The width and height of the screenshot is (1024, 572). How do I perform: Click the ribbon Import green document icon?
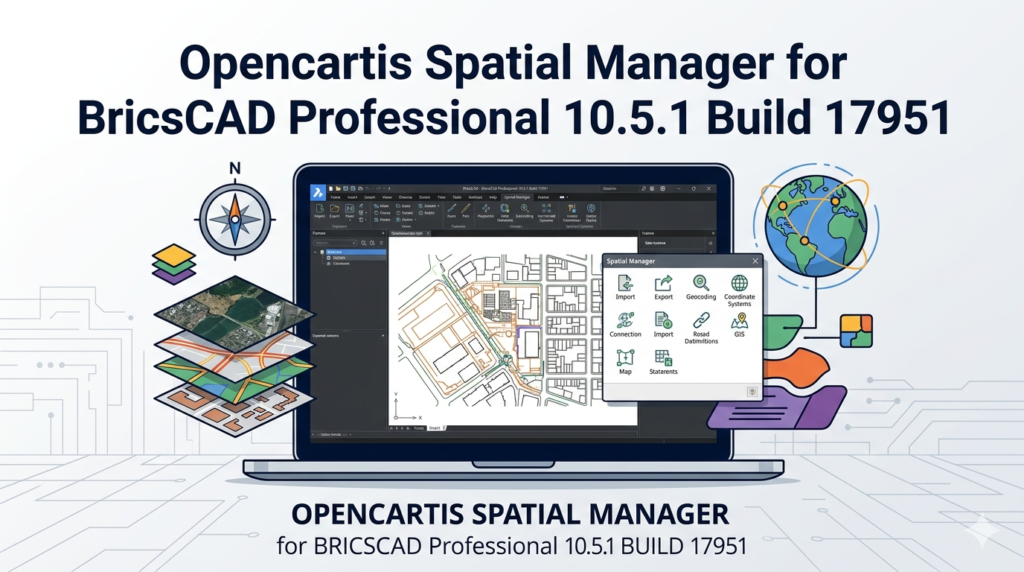click(319, 208)
